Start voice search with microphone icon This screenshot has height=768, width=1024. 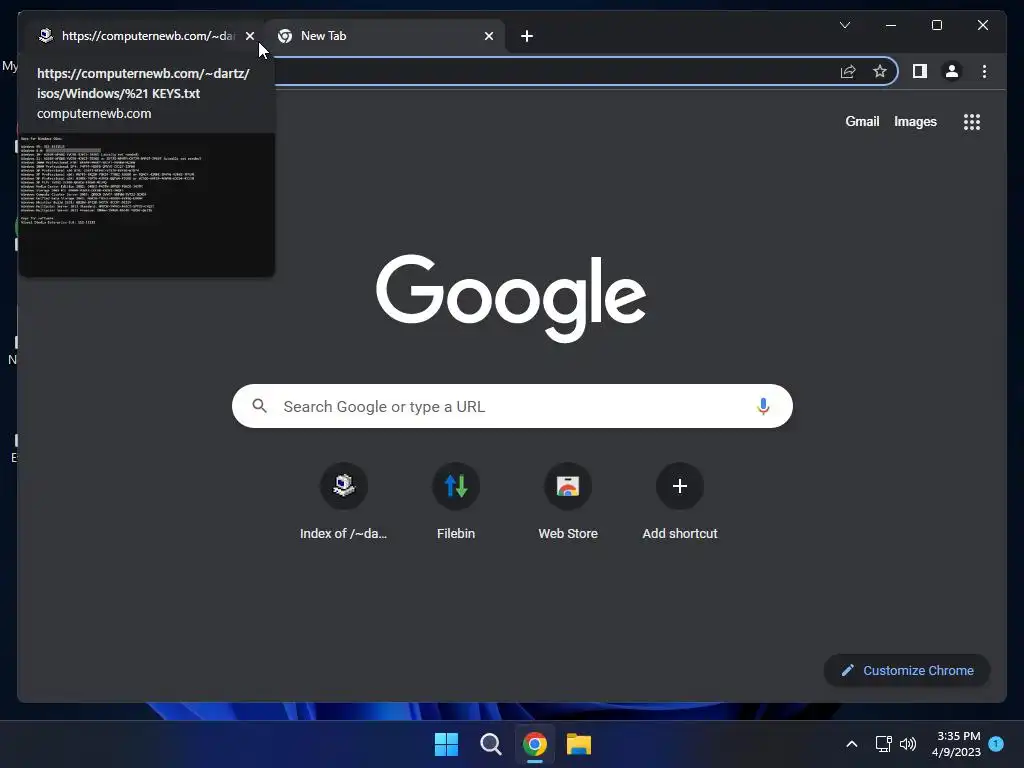[x=763, y=406]
